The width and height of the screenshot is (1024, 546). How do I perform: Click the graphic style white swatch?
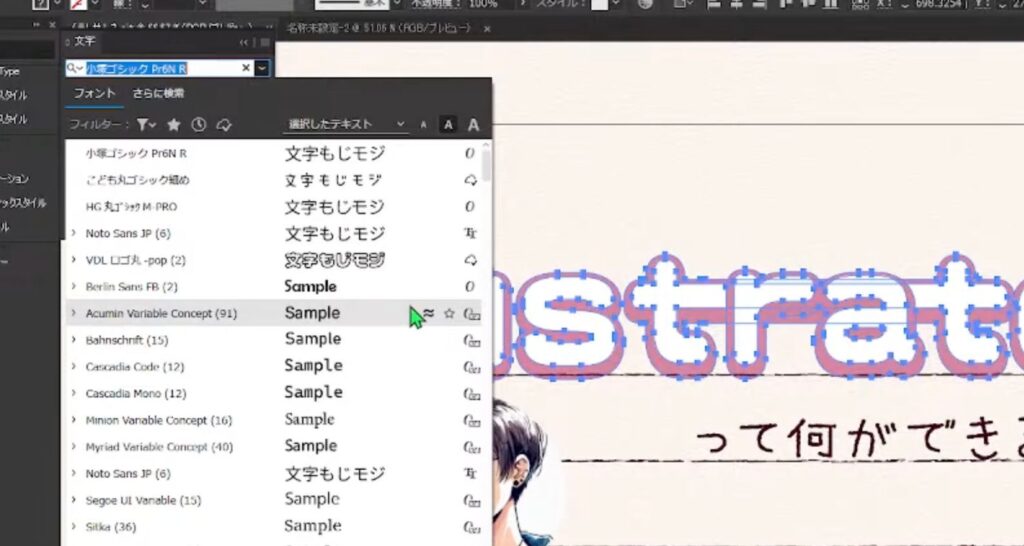[x=600, y=4]
